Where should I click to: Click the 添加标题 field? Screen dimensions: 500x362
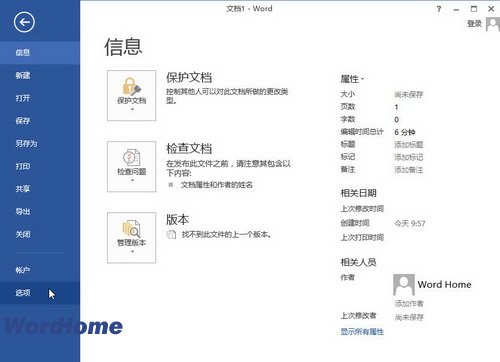[409, 145]
